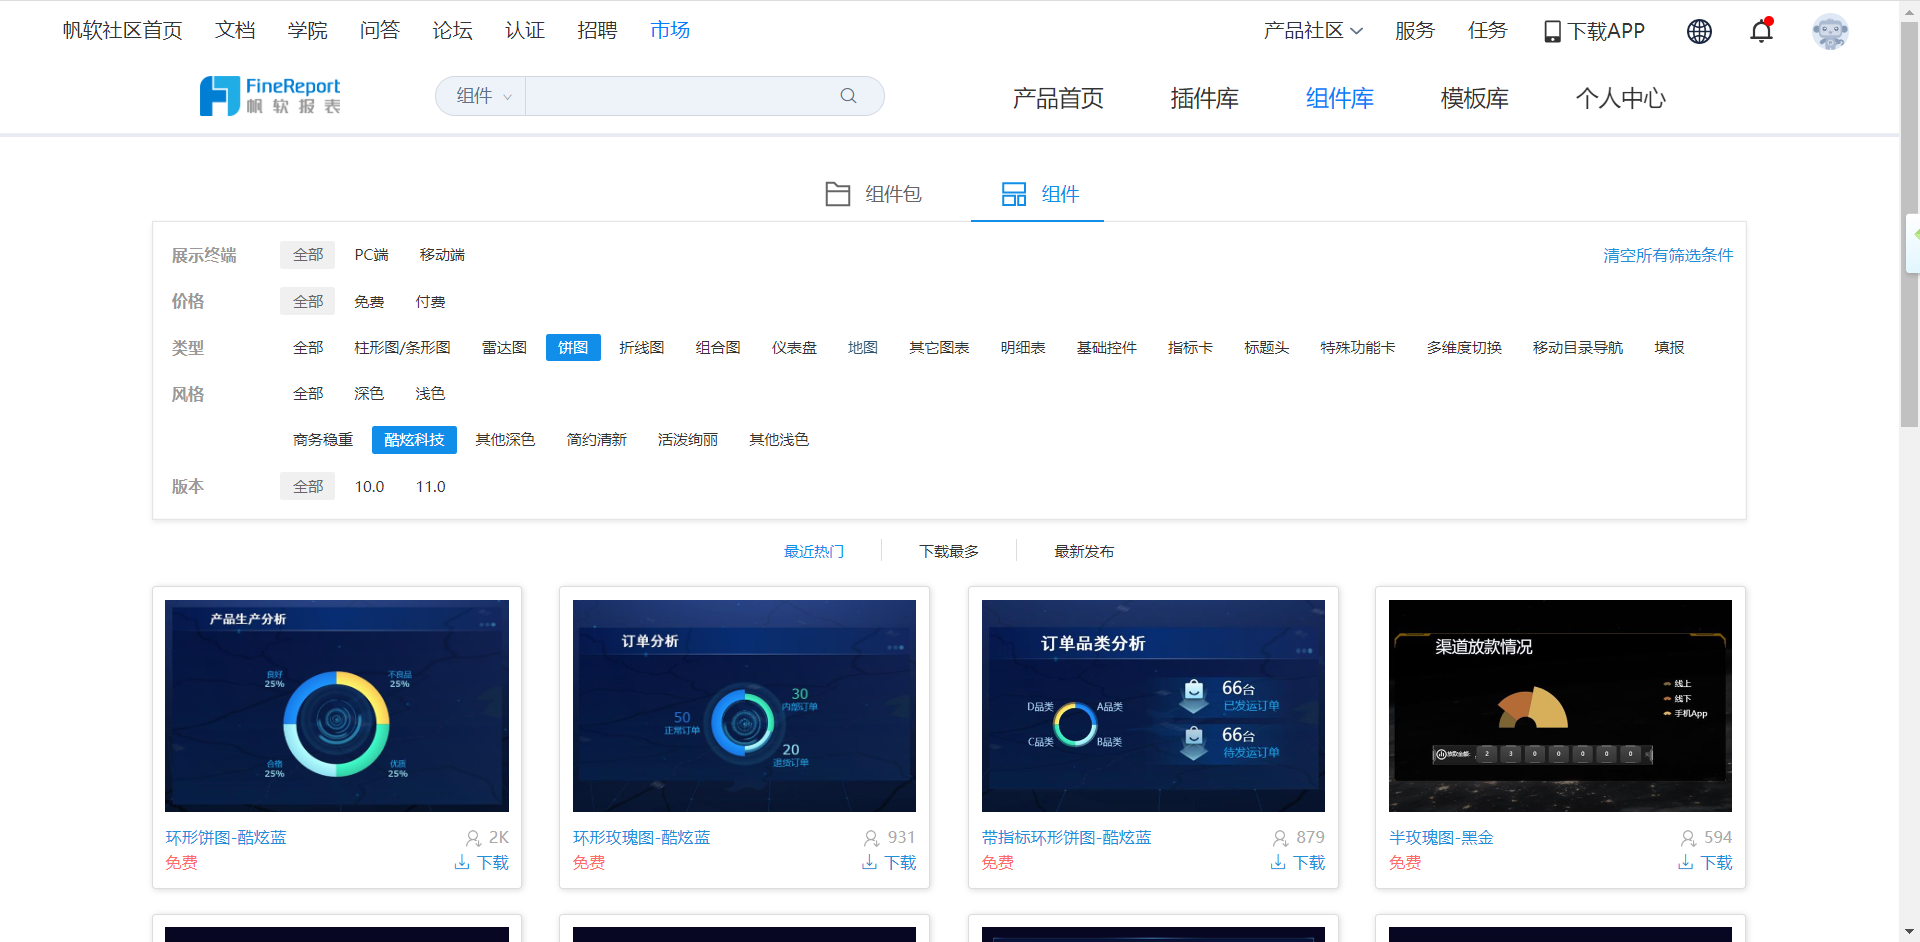The height and width of the screenshot is (942, 1920).
Task: Sort results by 下载最多
Action: click(x=948, y=552)
